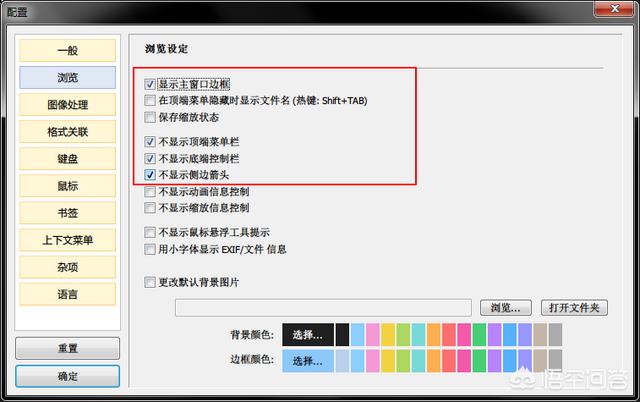This screenshot has width=640, height=402.
Task: Go to 键盘 settings
Action: coord(67,158)
